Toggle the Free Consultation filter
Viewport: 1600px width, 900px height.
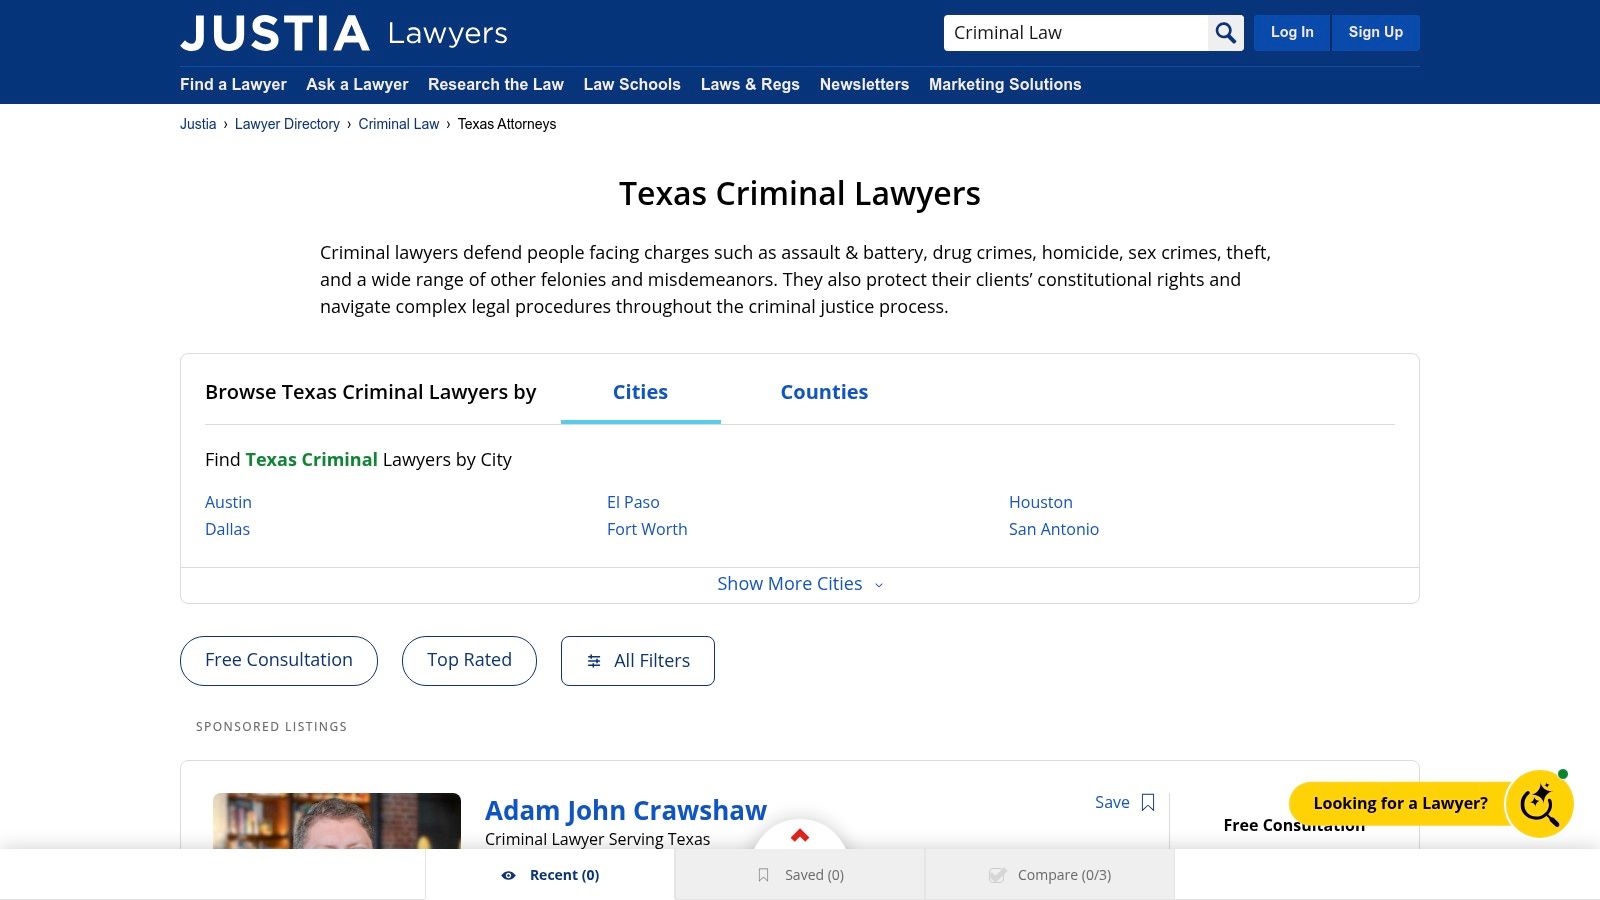coord(278,660)
